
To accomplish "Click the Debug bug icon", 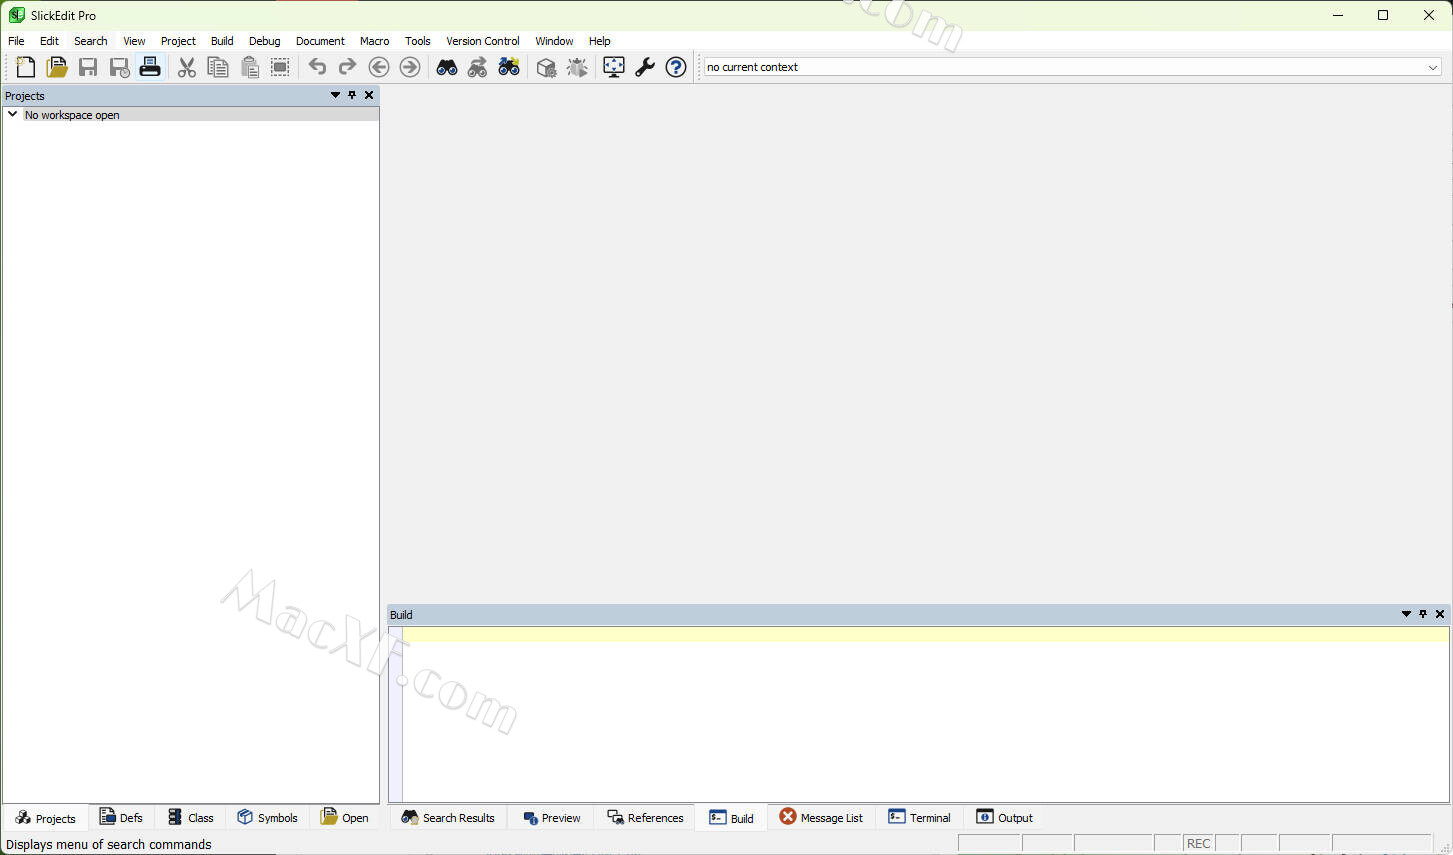I will tap(577, 67).
